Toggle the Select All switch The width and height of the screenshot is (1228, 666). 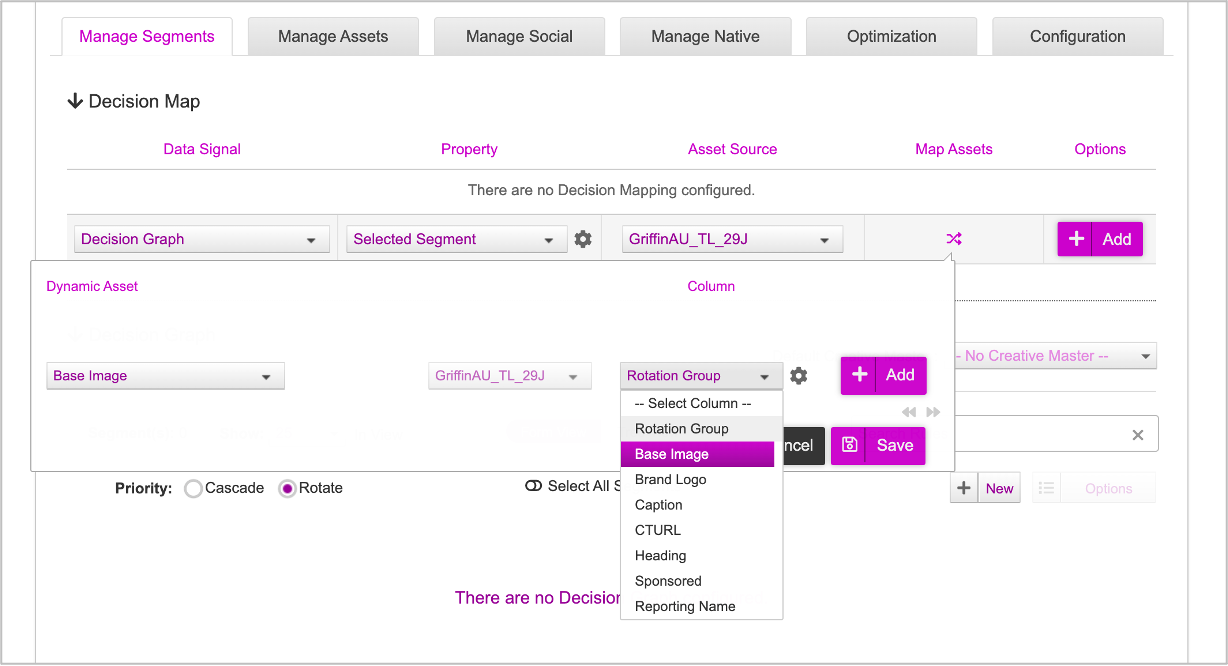(x=533, y=486)
